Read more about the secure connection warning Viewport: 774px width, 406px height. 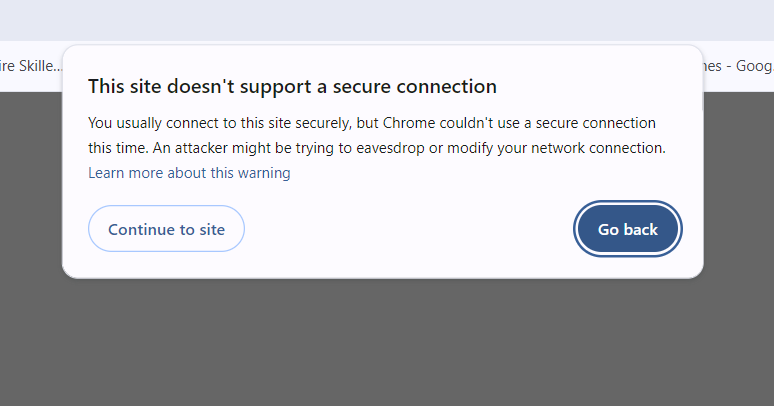click(189, 173)
